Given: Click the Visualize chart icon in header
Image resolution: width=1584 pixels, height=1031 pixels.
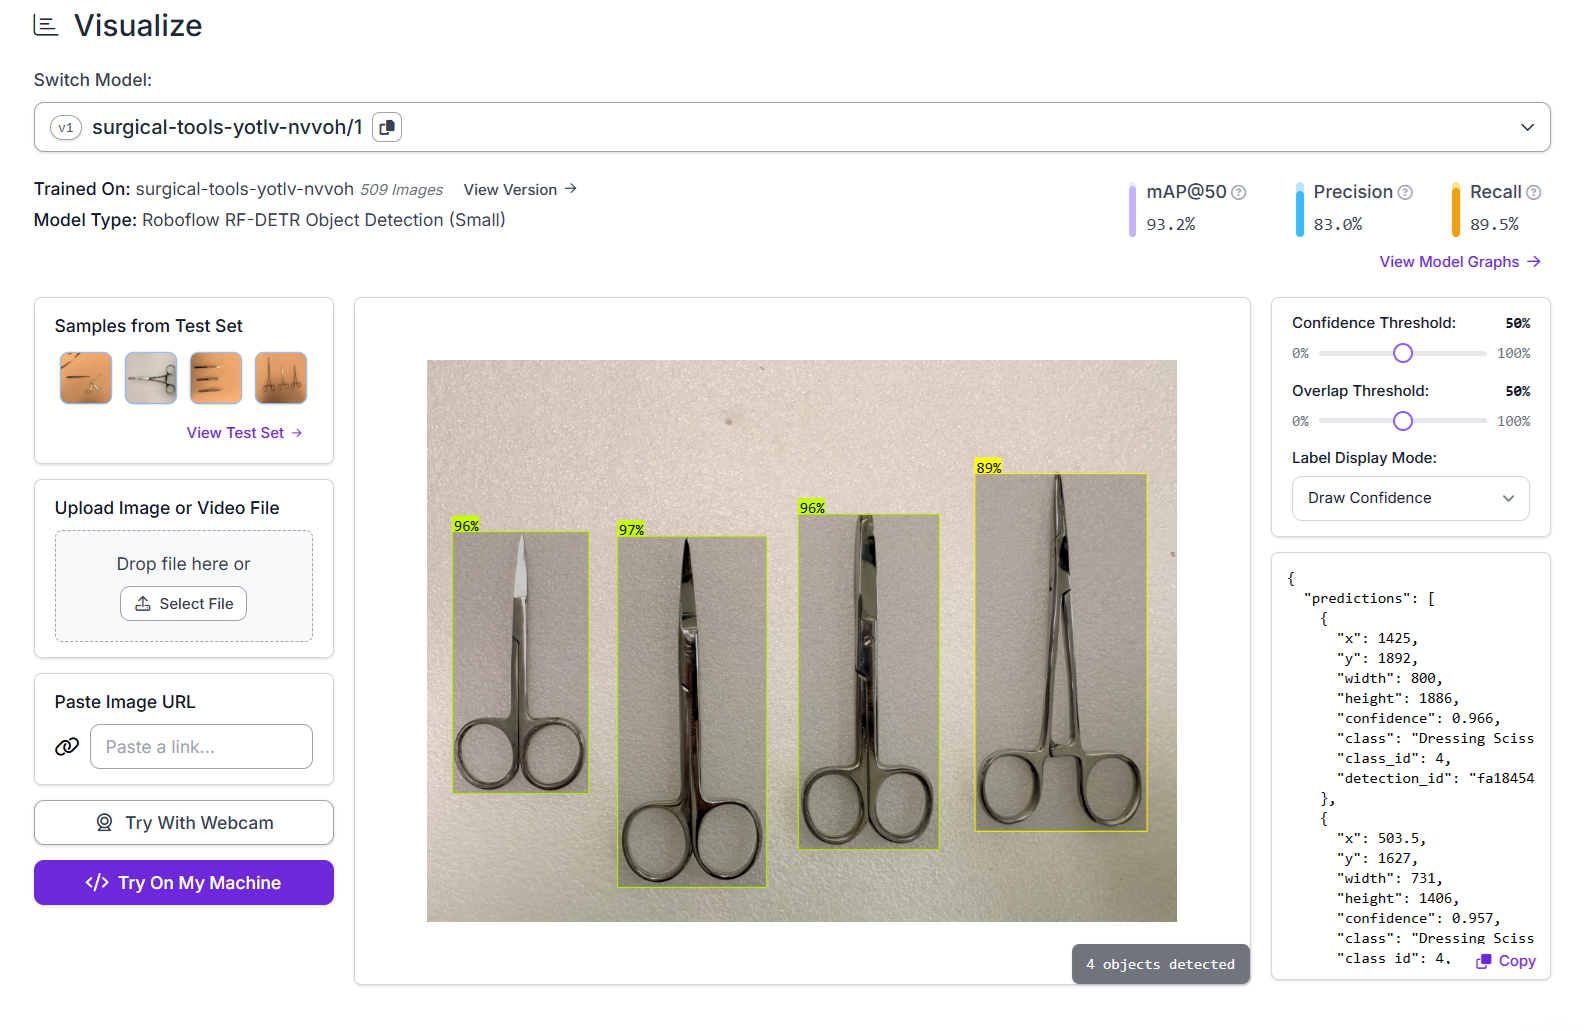Looking at the screenshot, I should click(46, 25).
